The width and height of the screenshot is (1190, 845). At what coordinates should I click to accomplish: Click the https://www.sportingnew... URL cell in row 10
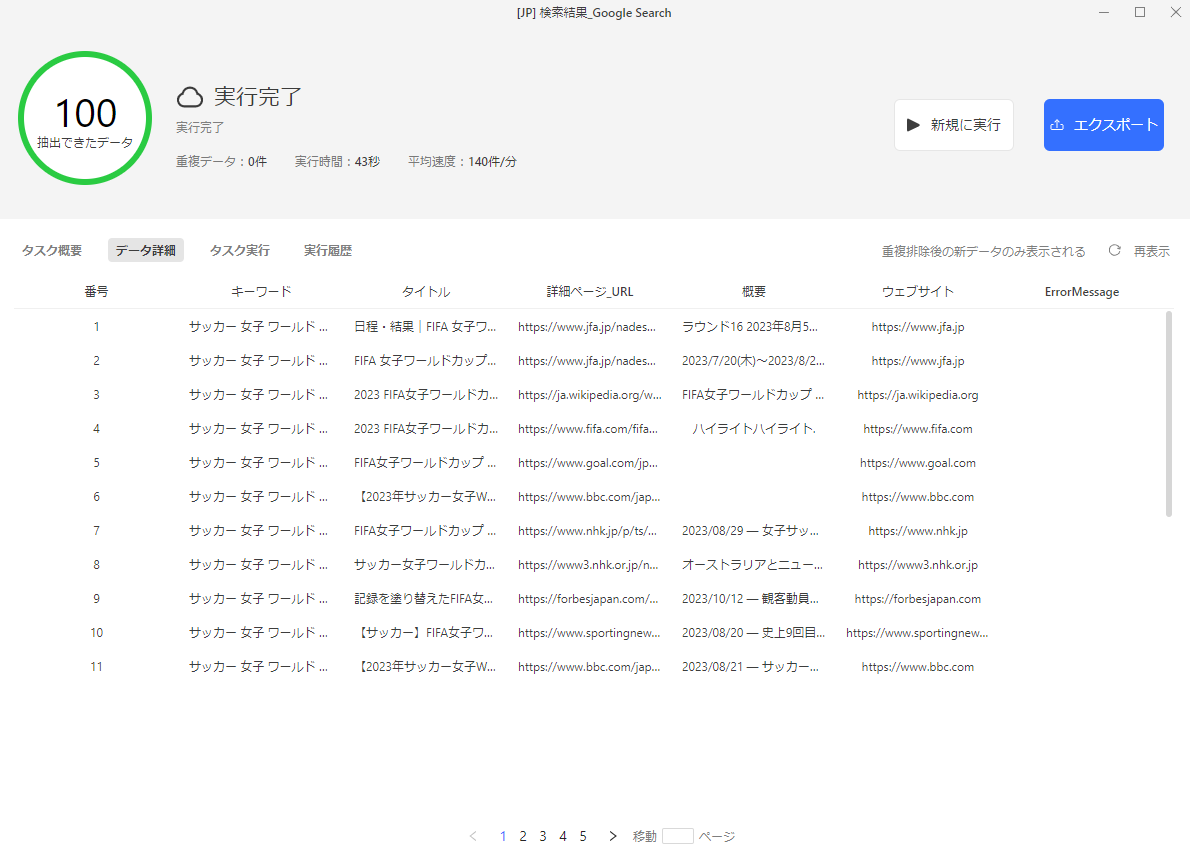[x=589, y=632]
